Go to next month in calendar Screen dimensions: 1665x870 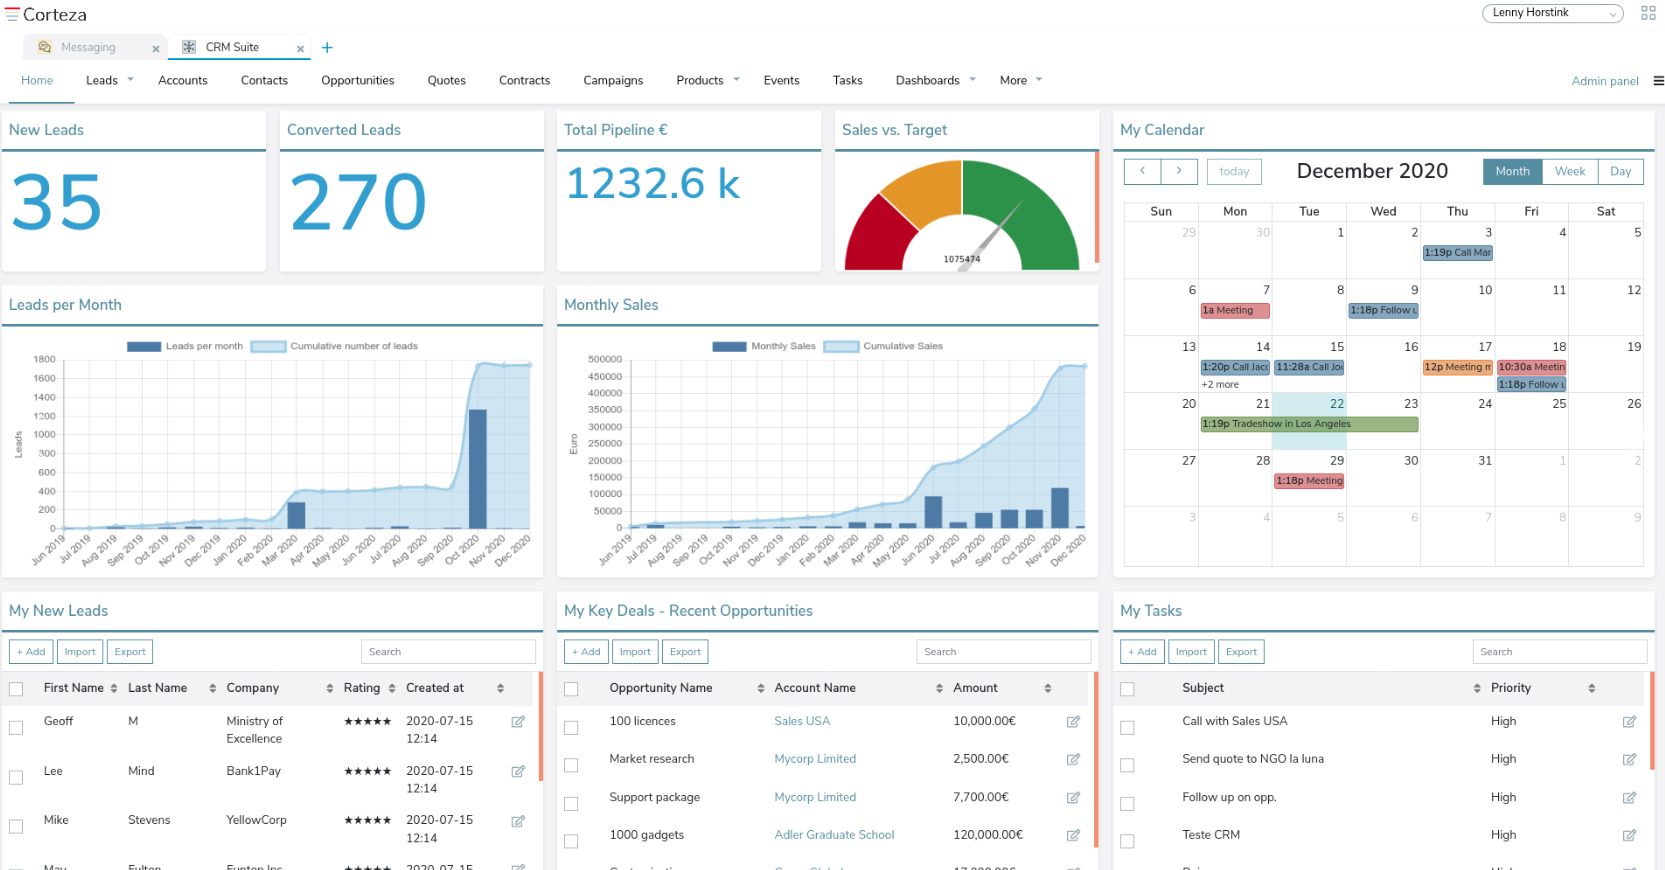point(1179,171)
